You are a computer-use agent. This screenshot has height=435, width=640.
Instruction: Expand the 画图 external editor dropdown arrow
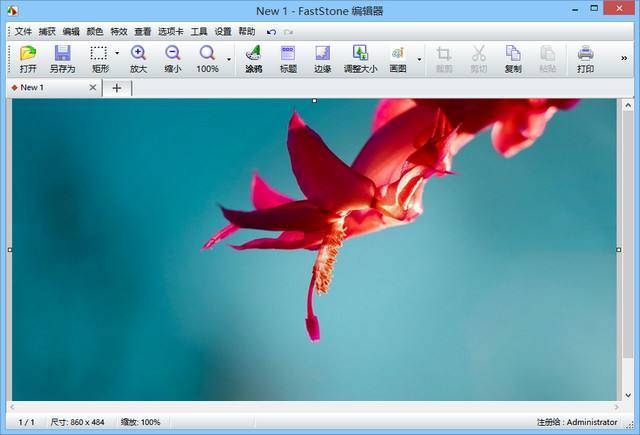point(419,59)
